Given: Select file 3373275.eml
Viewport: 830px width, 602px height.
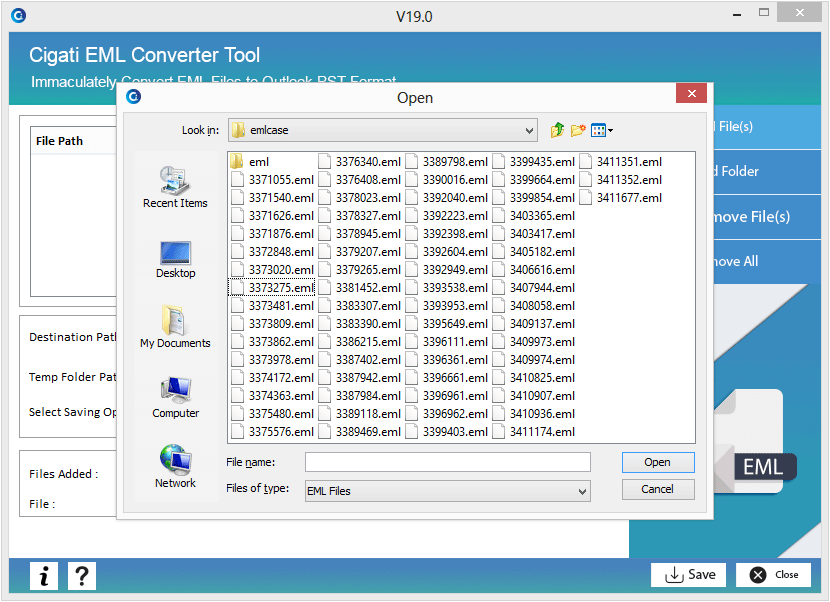Looking at the screenshot, I should click(273, 287).
